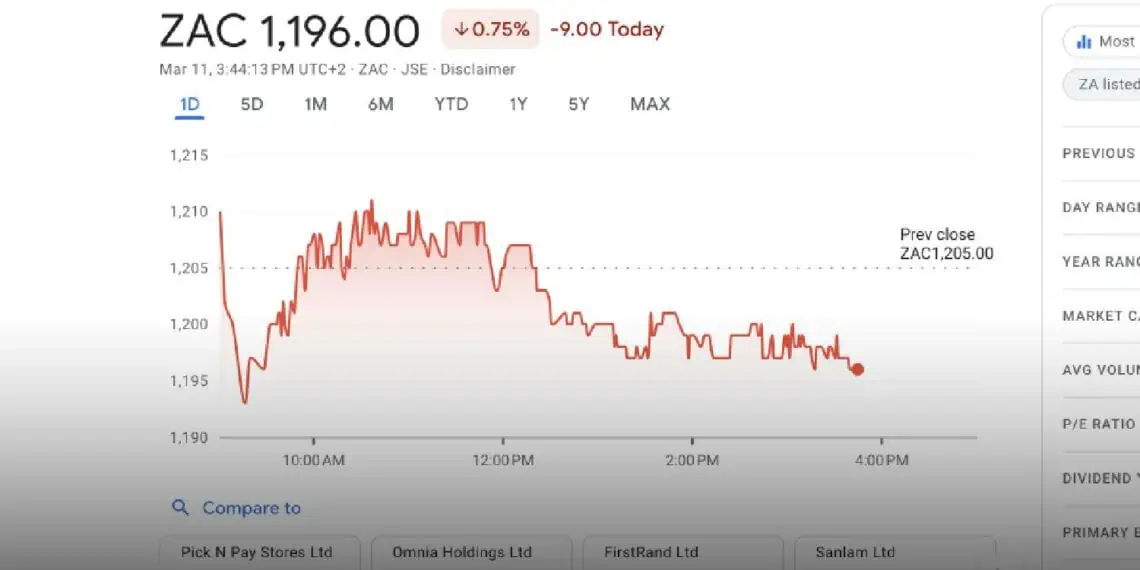
Task: Compare with Pick N Pay Stores Ltd
Action: tap(257, 552)
